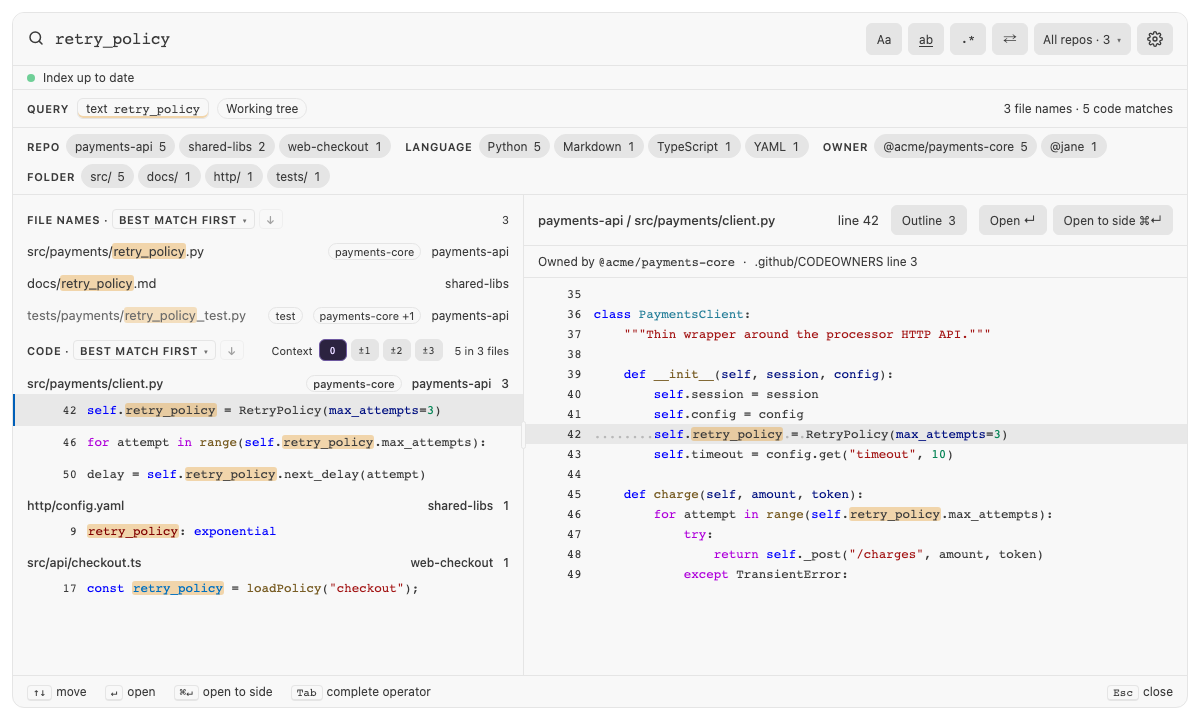Filter by repo payments-api 5
Image resolution: width=1200 pixels, height=720 pixels.
click(121, 147)
